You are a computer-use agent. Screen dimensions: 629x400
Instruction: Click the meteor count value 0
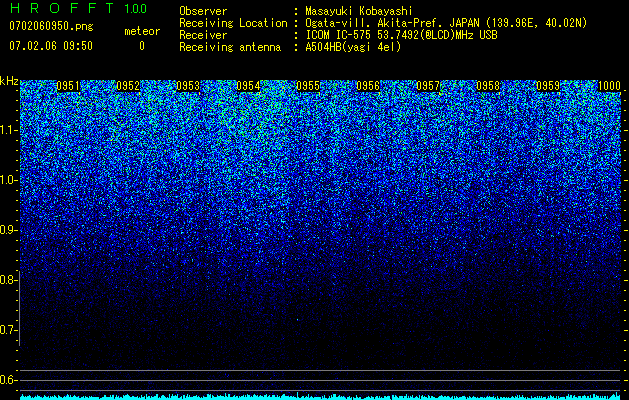(142, 46)
